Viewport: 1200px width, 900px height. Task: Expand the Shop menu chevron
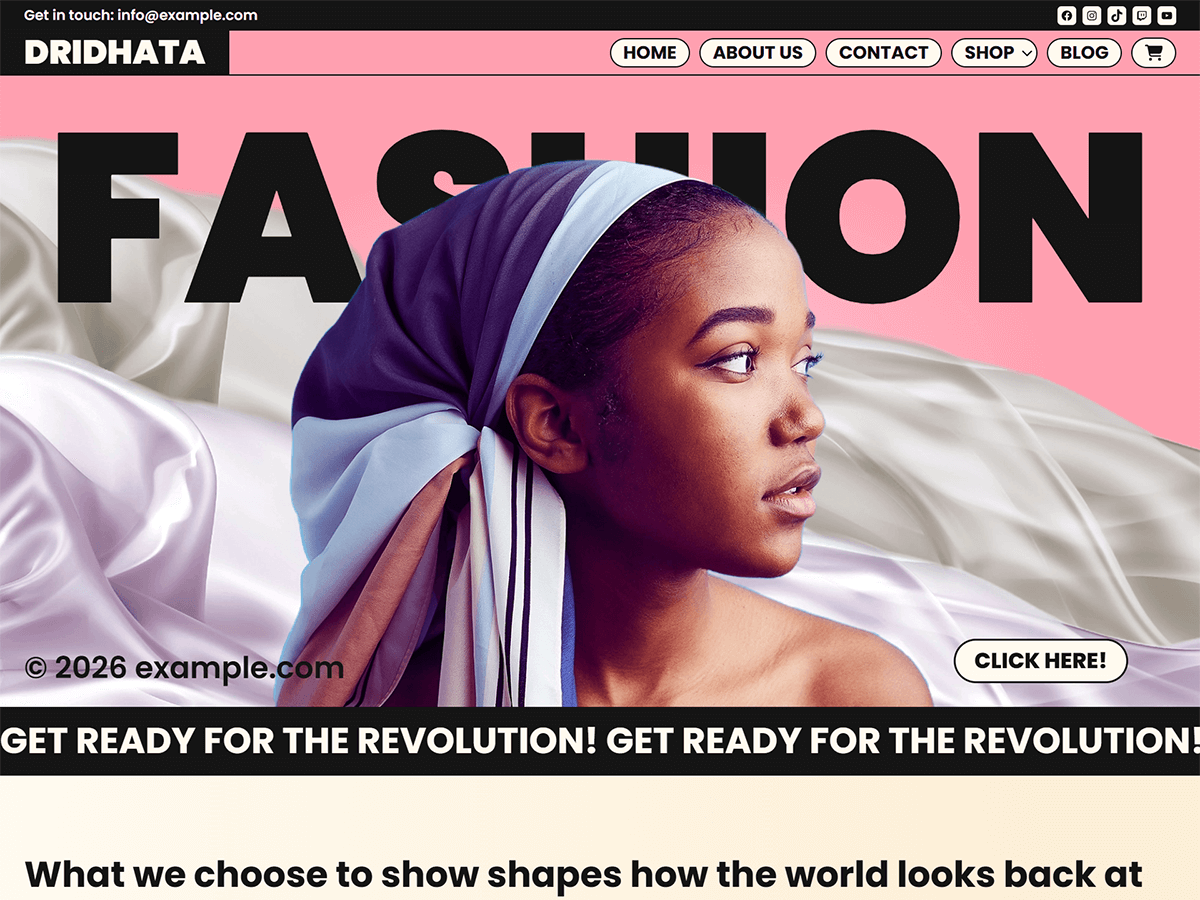[x=1028, y=53]
